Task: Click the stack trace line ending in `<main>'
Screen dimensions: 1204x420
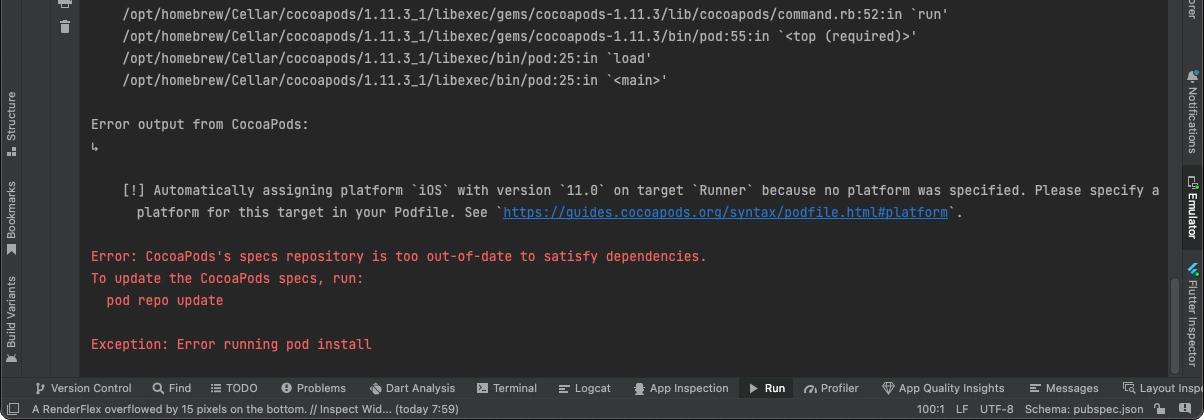Action: pyautogui.click(x=395, y=80)
